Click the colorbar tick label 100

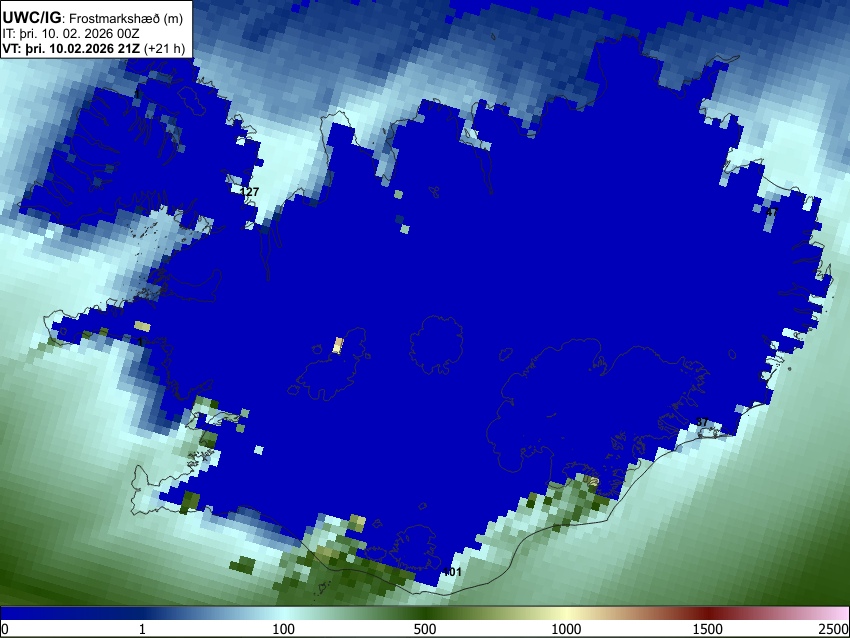[283, 629]
